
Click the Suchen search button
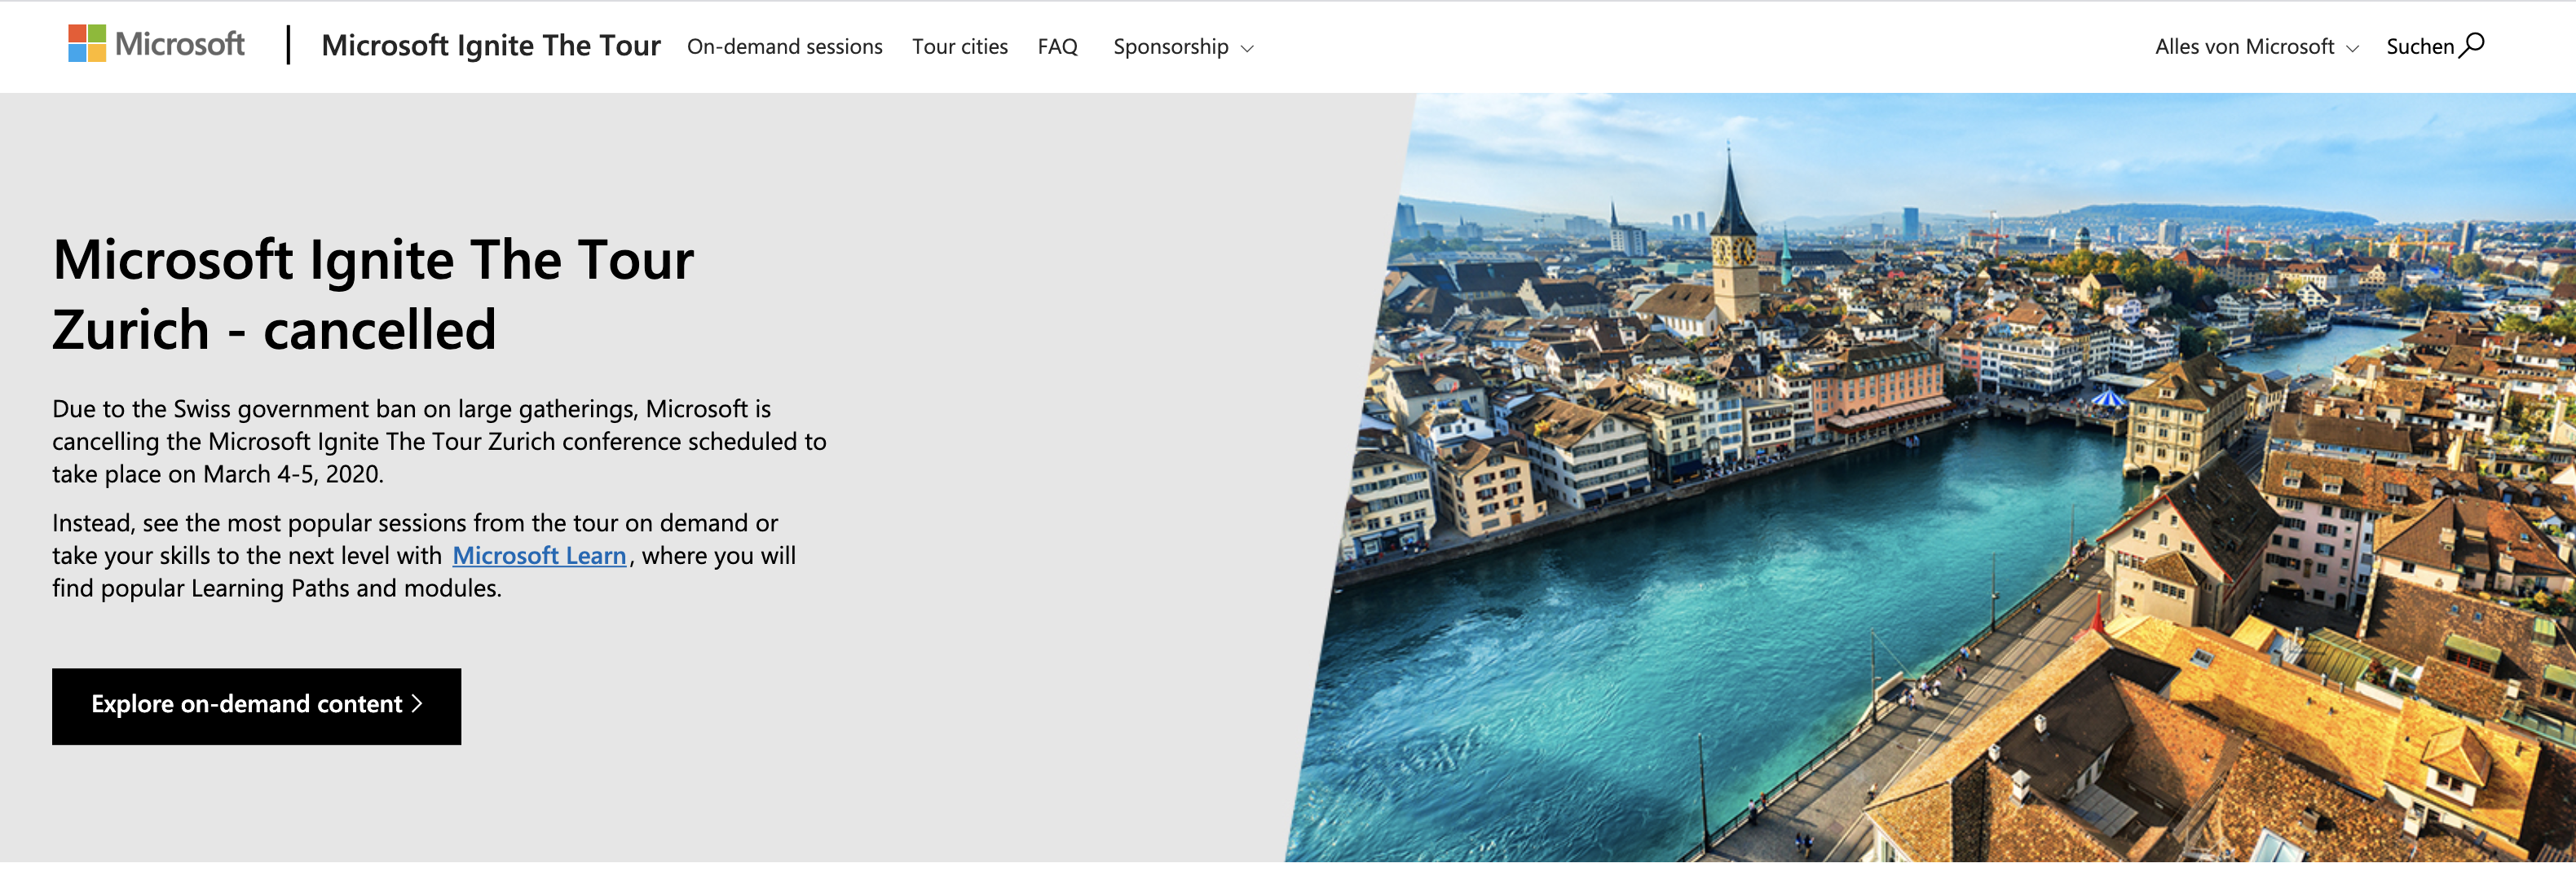coord(2435,46)
